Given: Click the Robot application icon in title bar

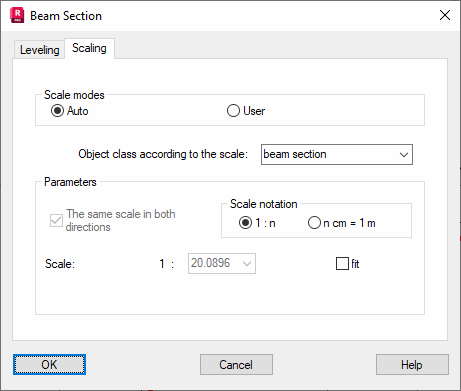Looking at the screenshot, I should pyautogui.click(x=17, y=16).
